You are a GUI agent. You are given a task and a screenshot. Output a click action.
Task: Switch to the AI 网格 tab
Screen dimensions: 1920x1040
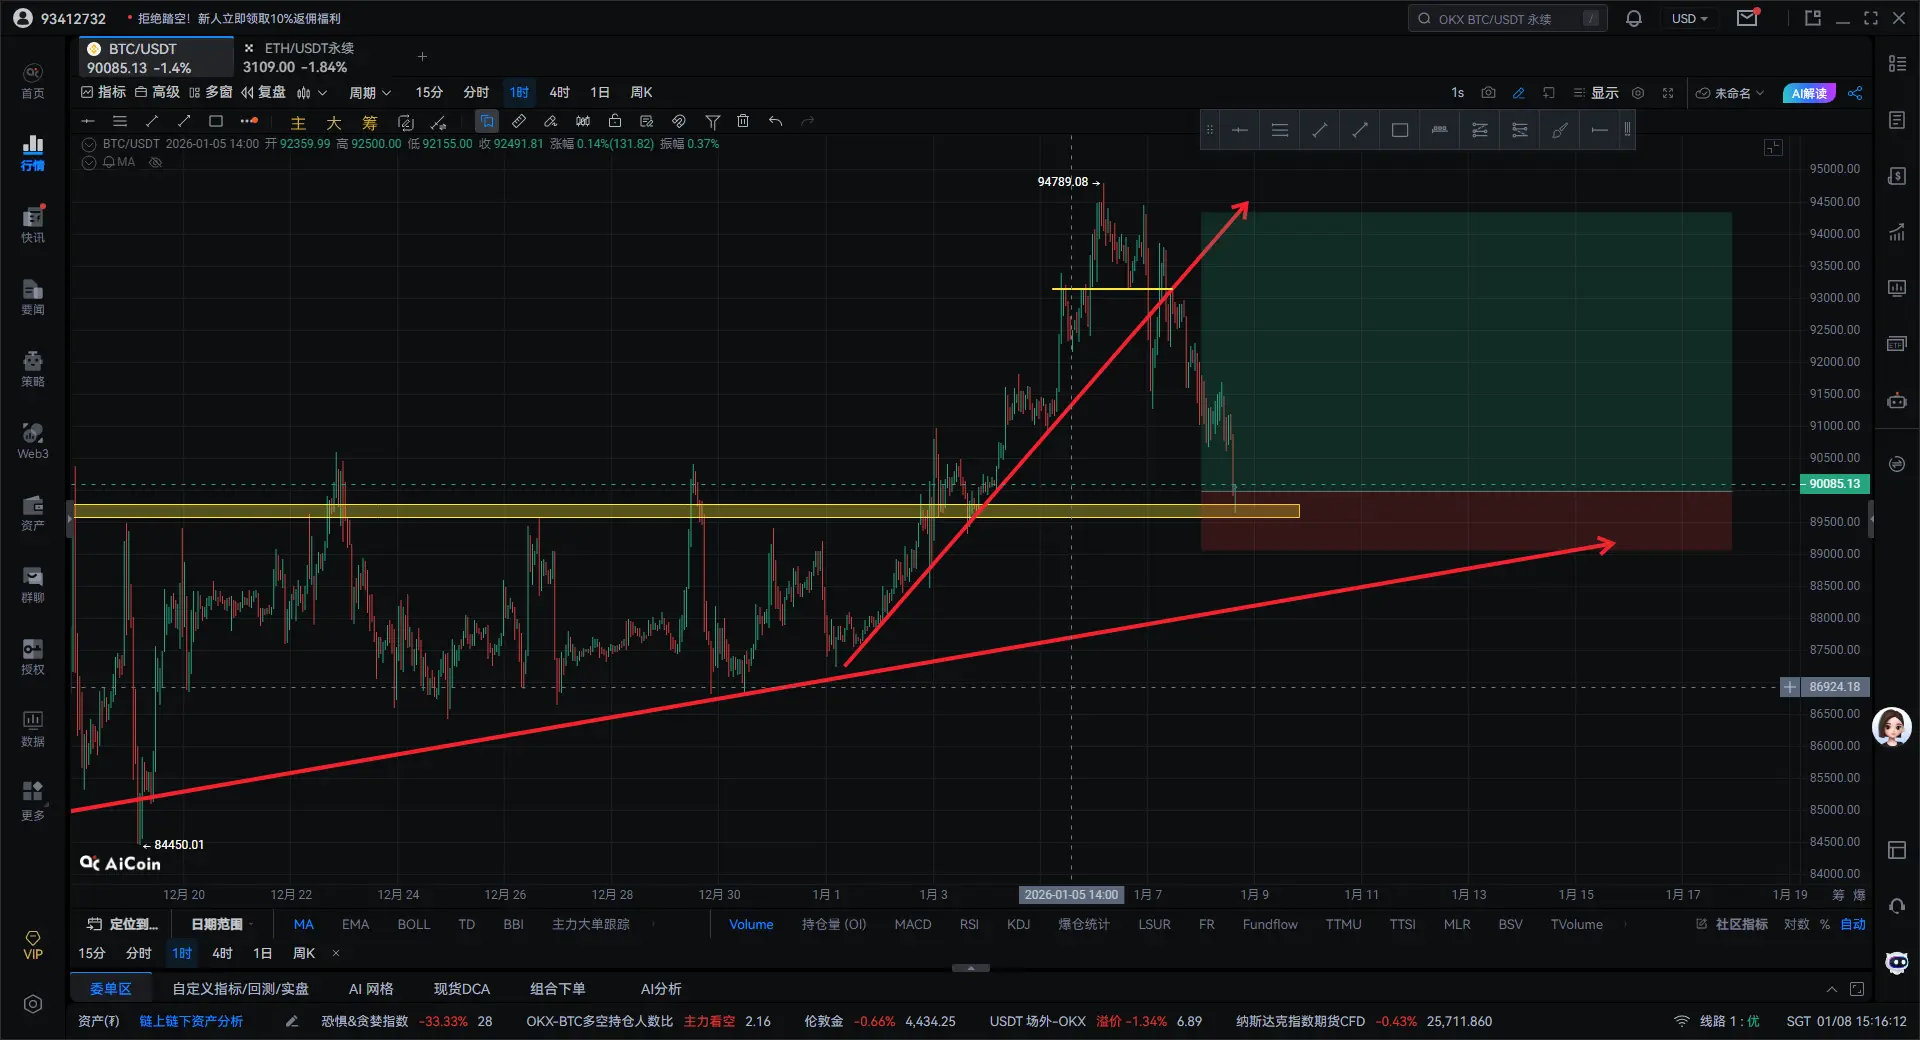coord(371,989)
